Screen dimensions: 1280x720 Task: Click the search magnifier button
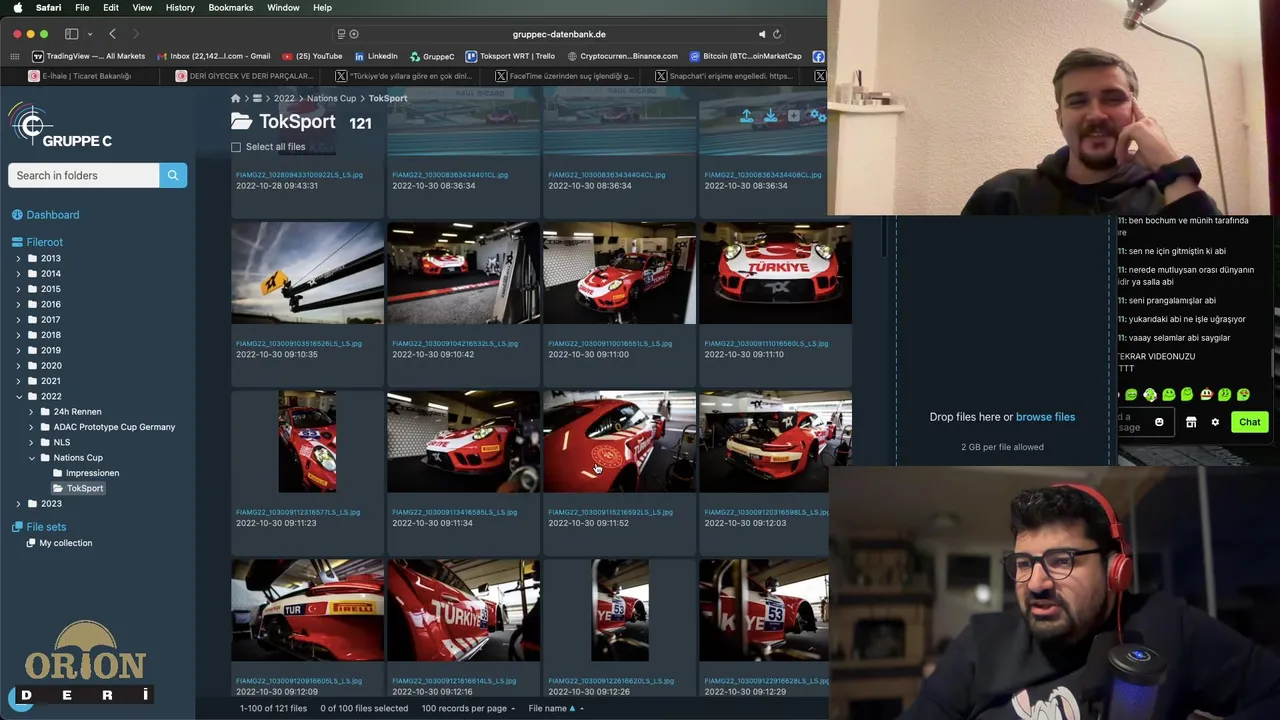click(x=173, y=175)
